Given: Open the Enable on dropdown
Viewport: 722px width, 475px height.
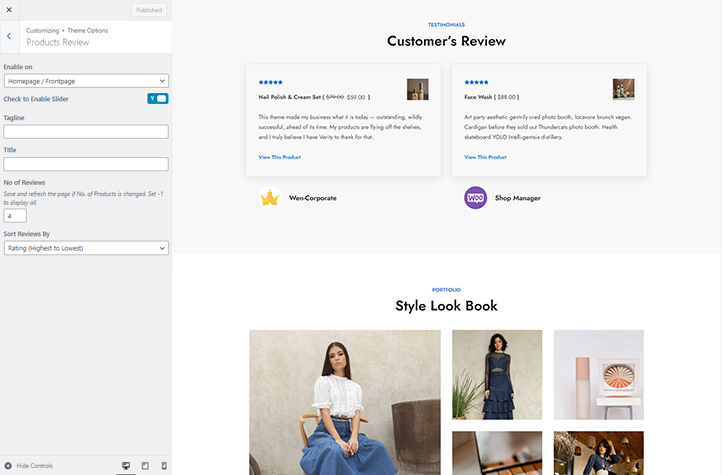Looking at the screenshot, I should pos(86,81).
